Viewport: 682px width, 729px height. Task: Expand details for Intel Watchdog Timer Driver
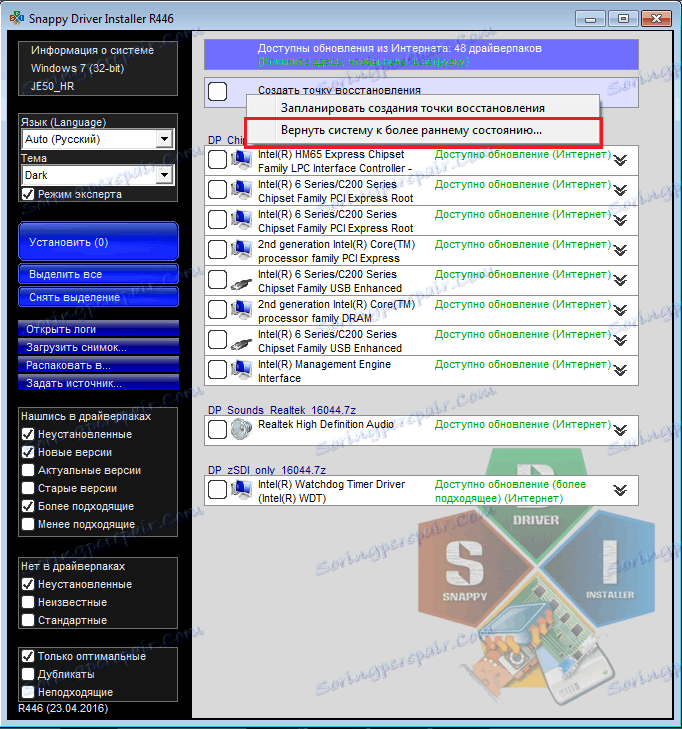(620, 490)
